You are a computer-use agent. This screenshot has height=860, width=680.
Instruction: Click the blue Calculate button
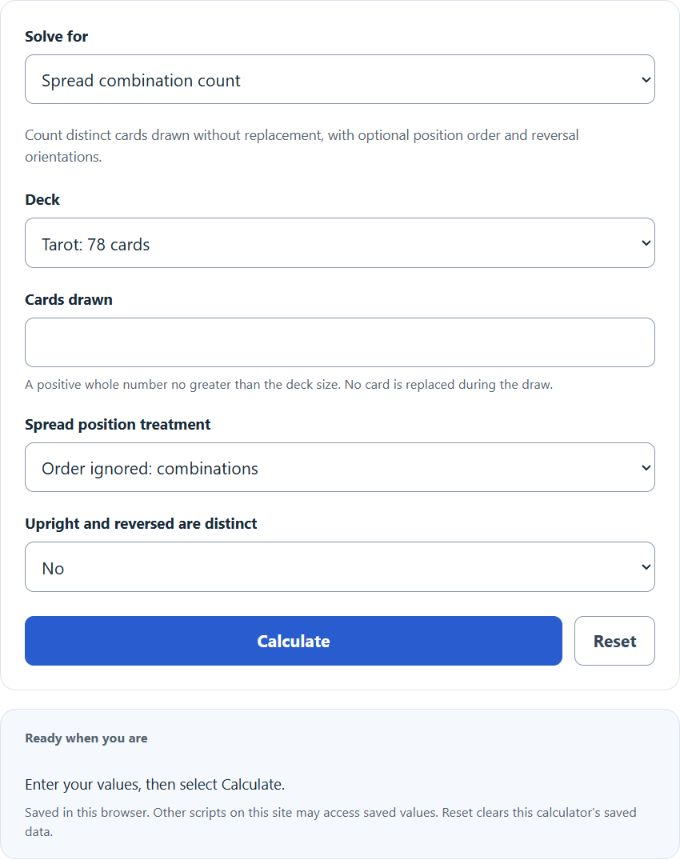[x=293, y=641]
